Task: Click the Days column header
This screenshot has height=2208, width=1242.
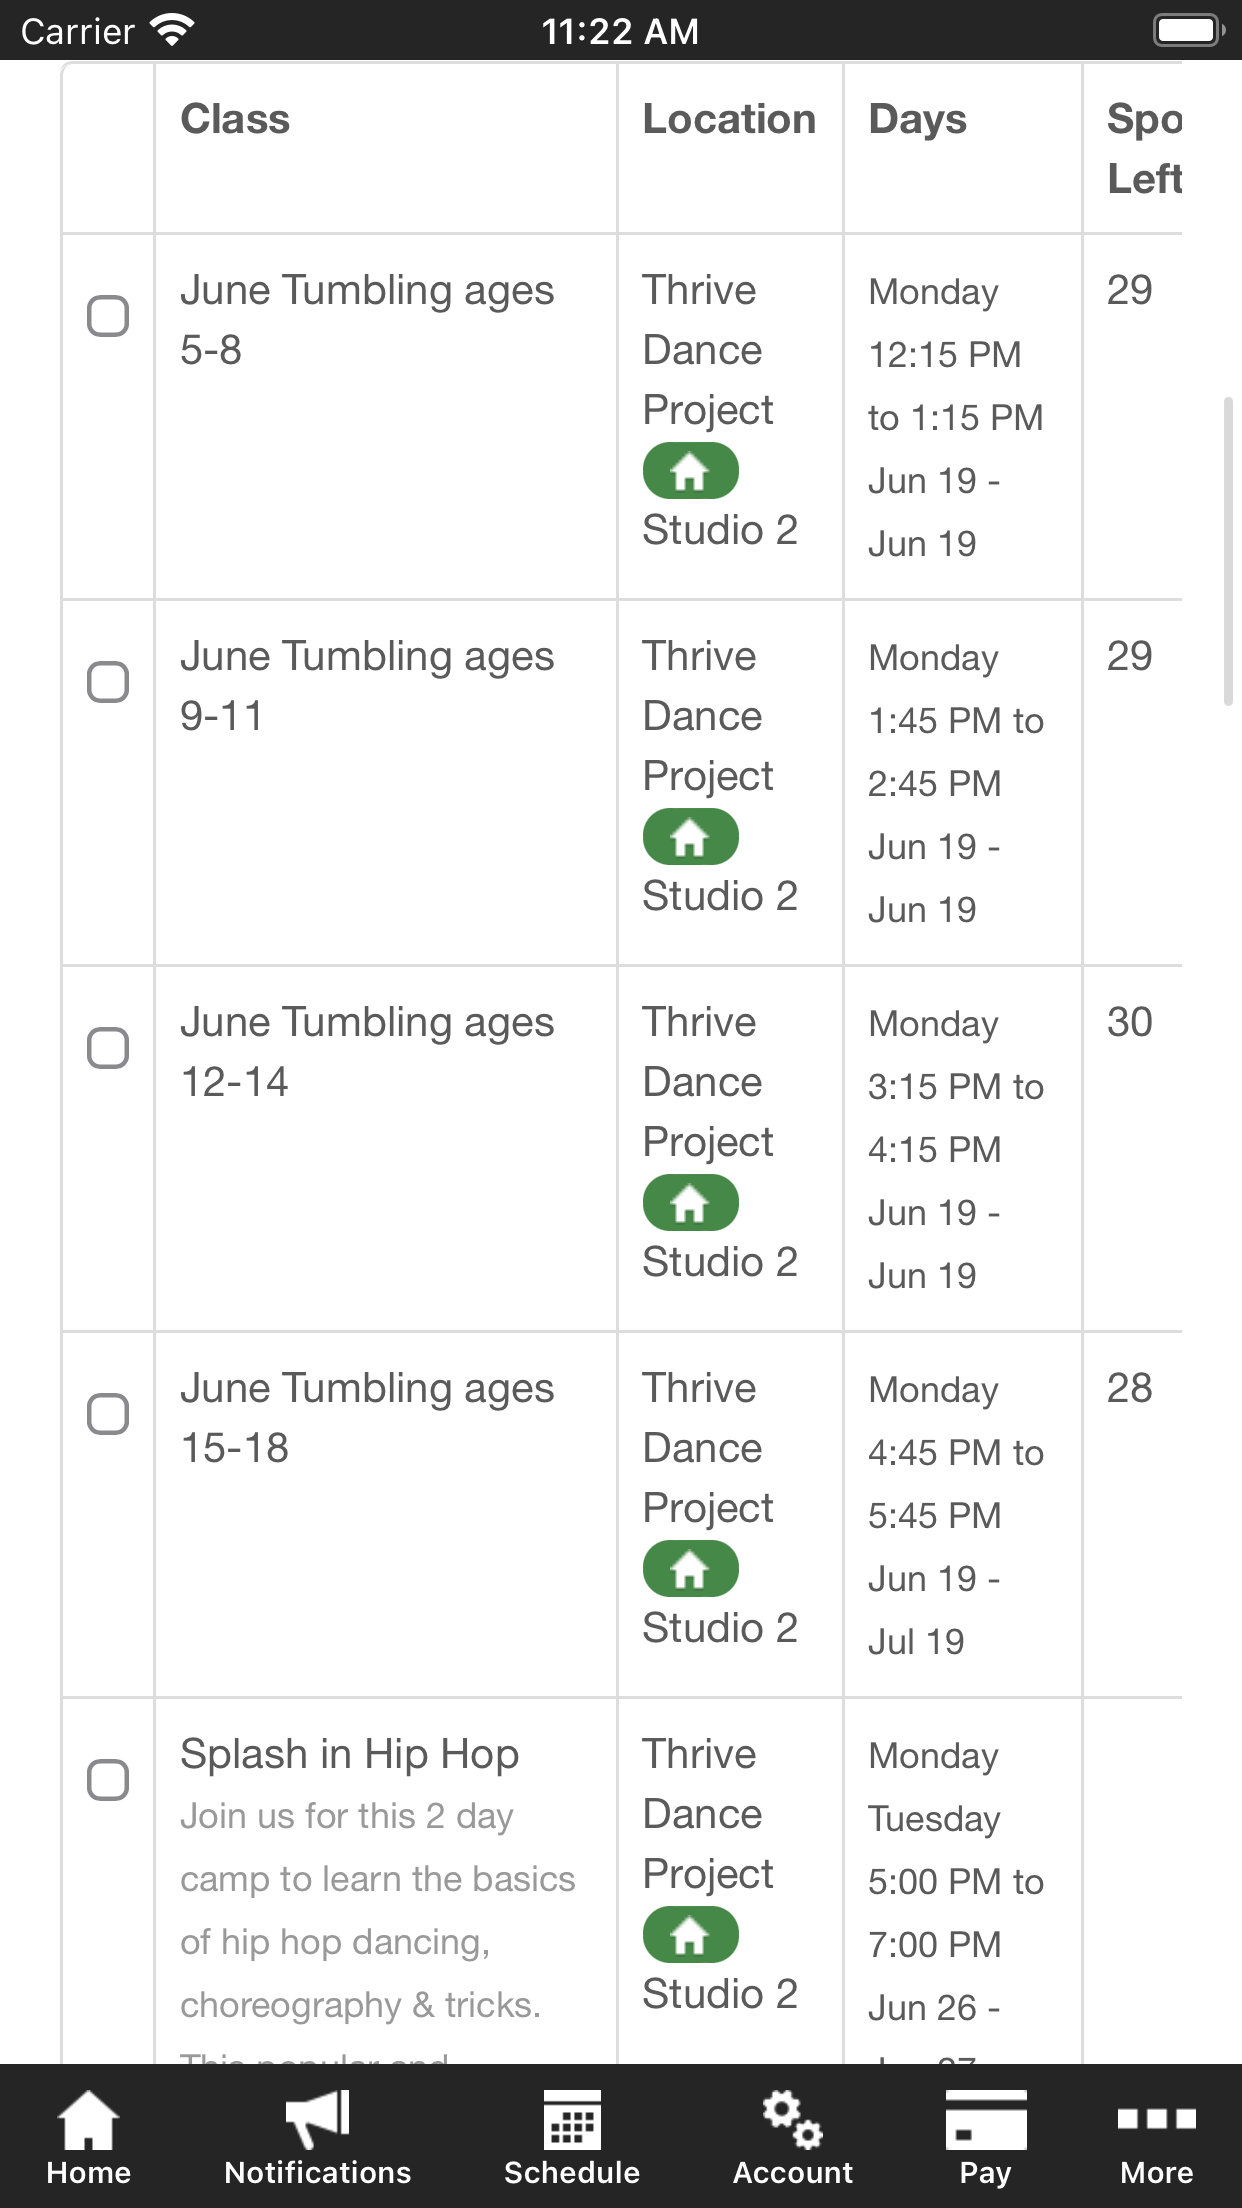Action: (x=917, y=119)
